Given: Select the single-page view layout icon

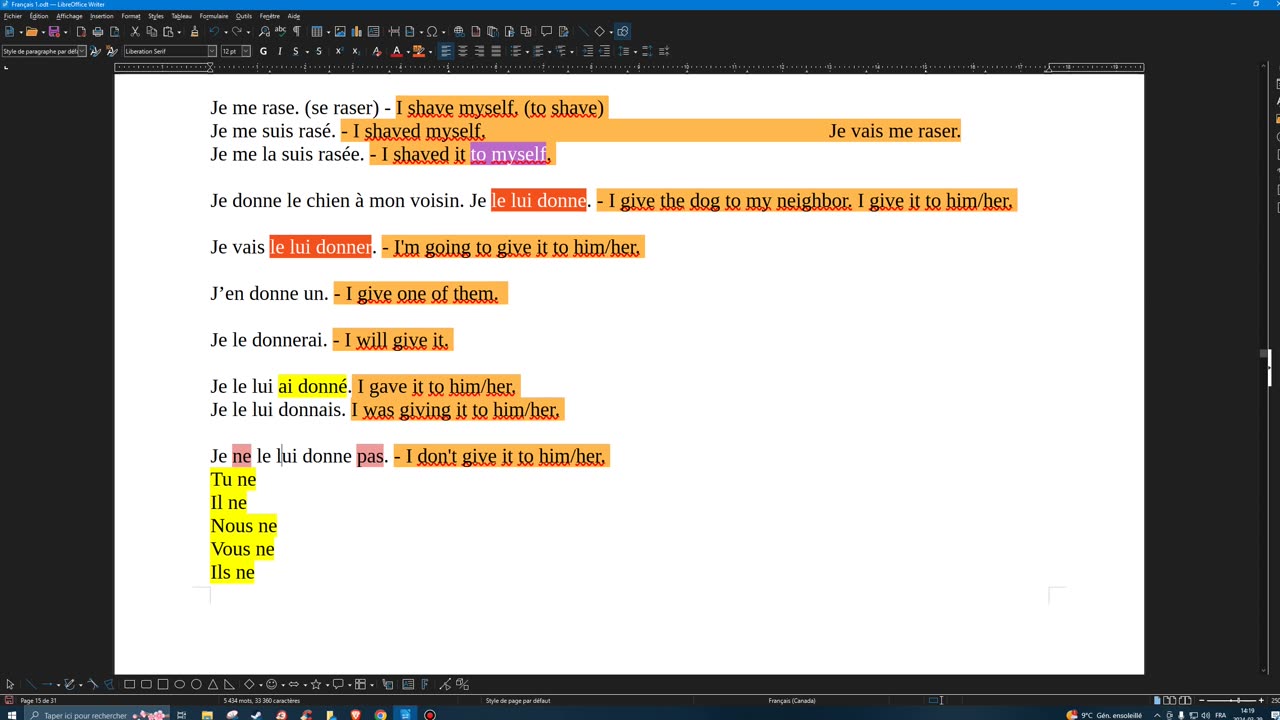Looking at the screenshot, I should (1158, 700).
